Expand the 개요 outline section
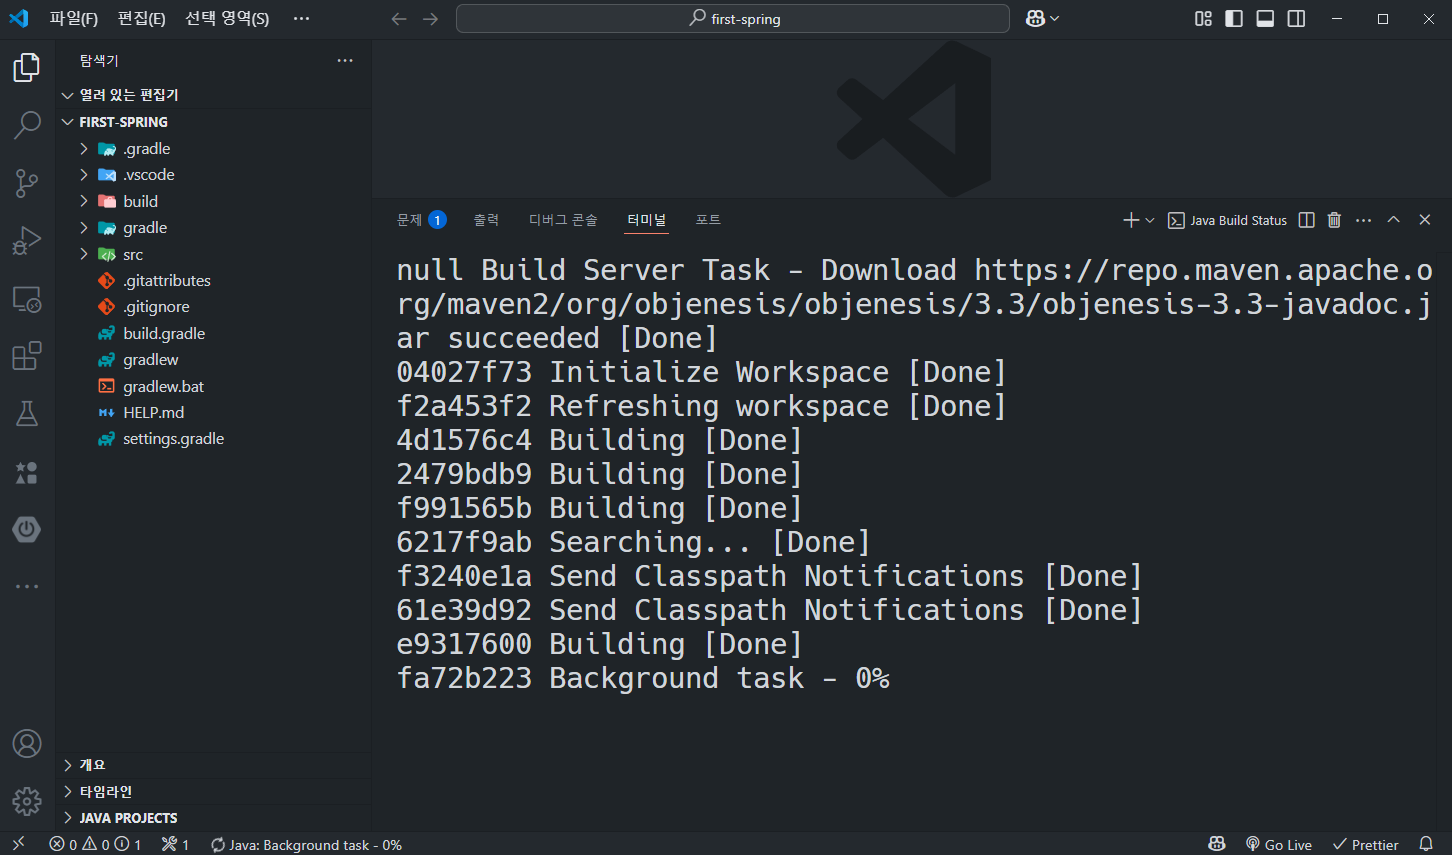Image resolution: width=1452 pixels, height=855 pixels. pos(213,765)
